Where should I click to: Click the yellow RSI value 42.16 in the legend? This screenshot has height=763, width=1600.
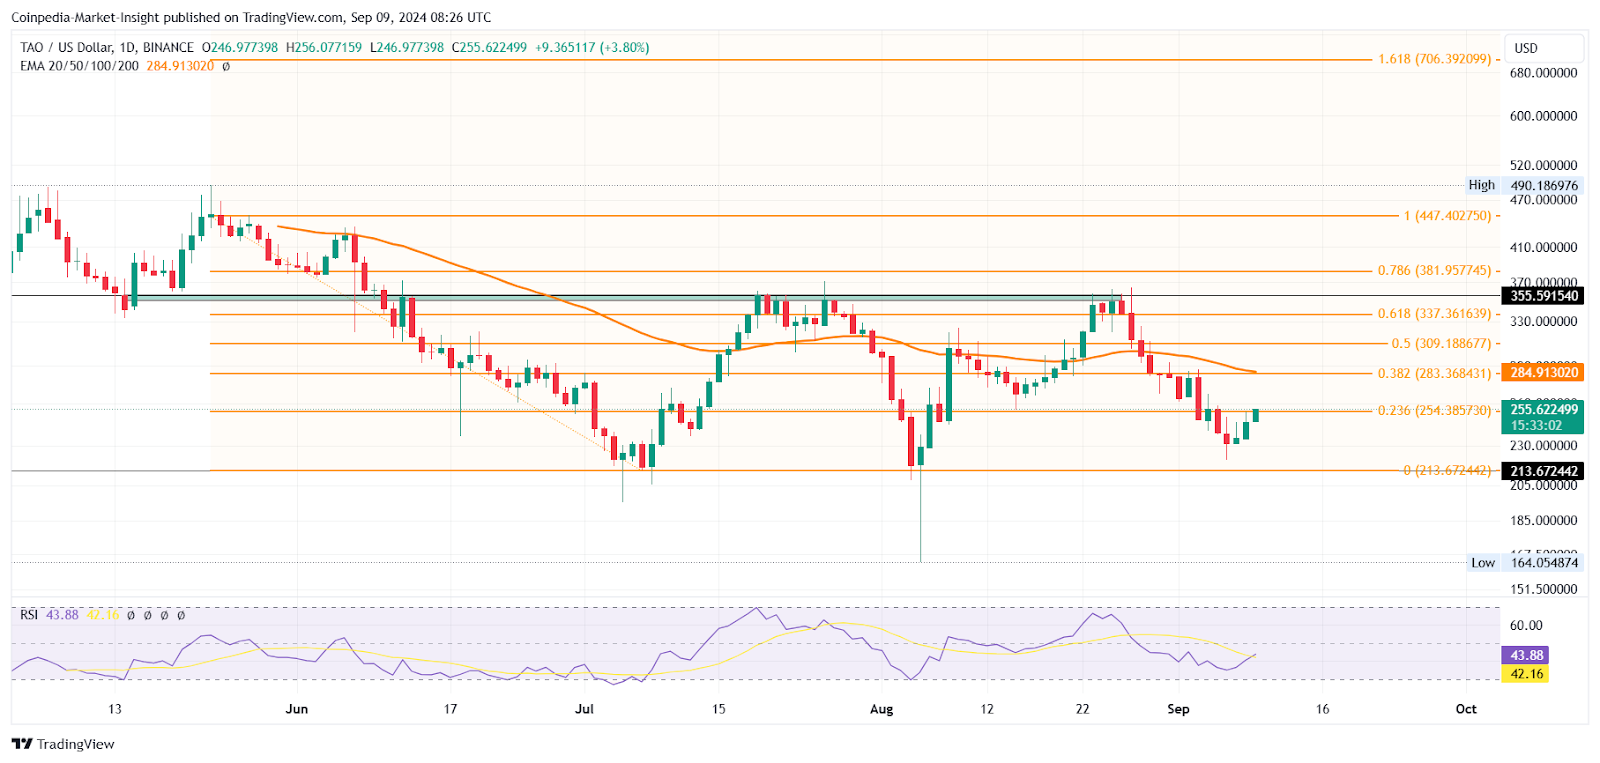click(103, 615)
